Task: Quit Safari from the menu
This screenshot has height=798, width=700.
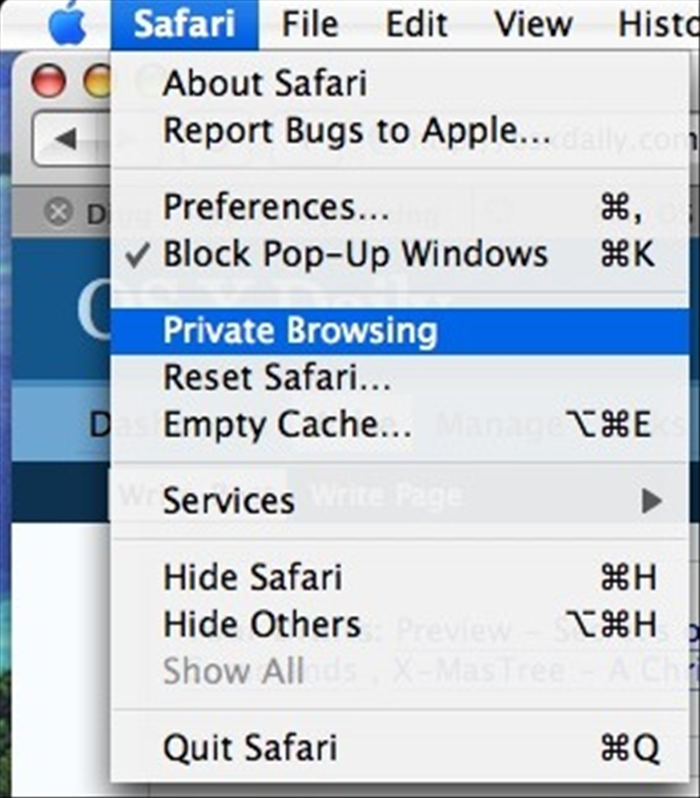Action: [x=400, y=748]
